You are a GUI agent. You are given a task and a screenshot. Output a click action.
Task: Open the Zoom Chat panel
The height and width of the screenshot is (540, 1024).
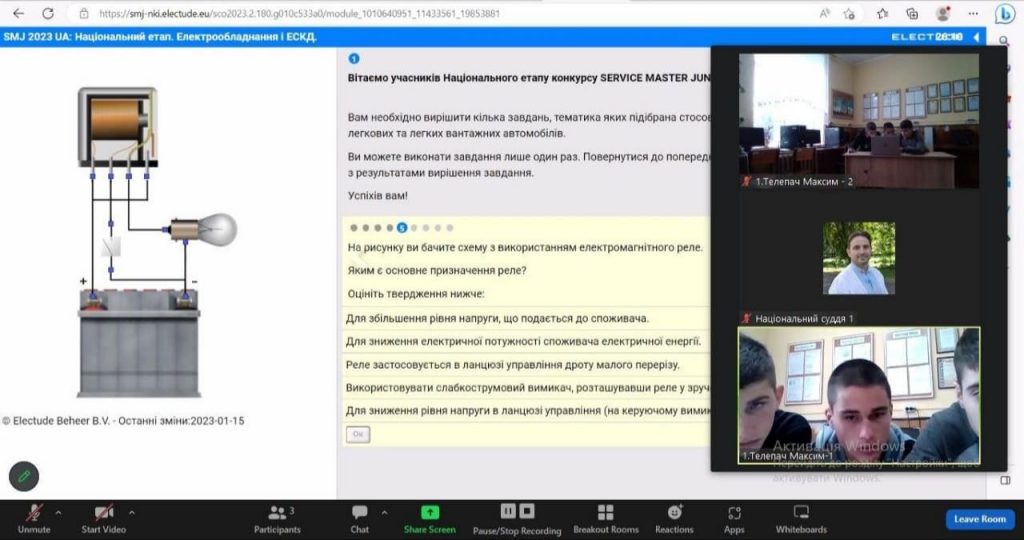coord(359,519)
